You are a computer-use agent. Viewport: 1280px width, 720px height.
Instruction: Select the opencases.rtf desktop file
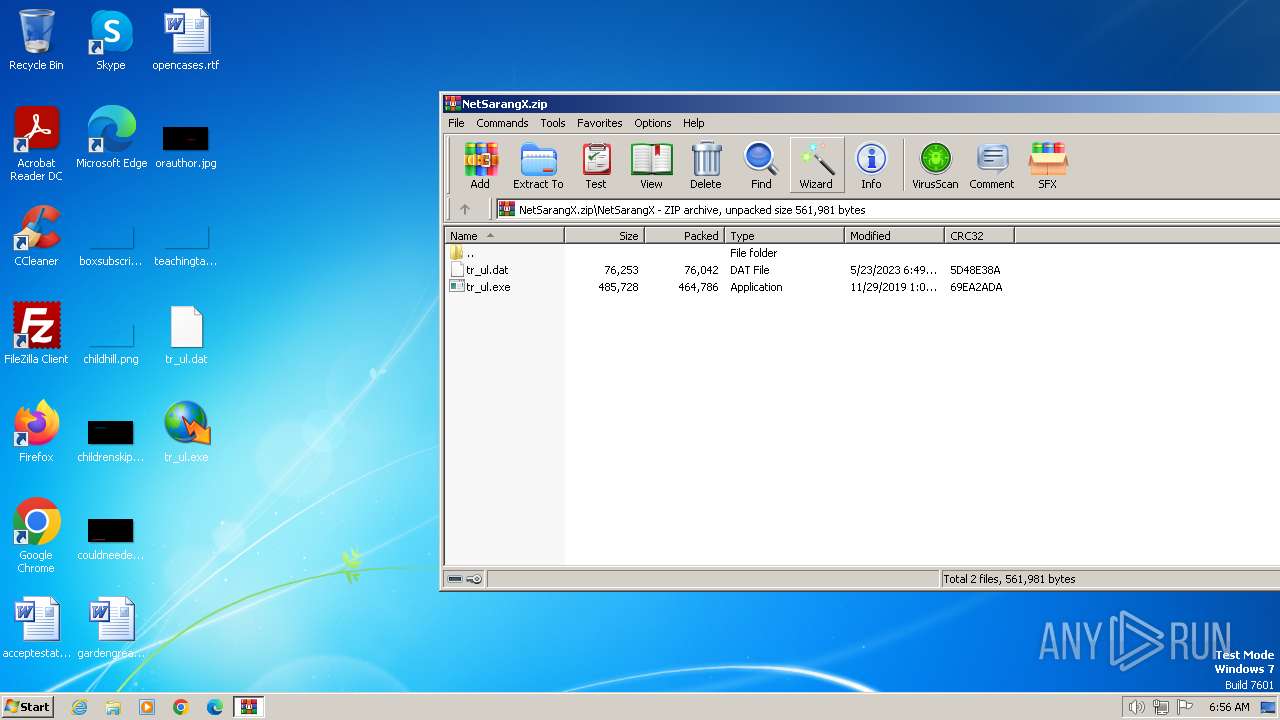pyautogui.click(x=186, y=41)
